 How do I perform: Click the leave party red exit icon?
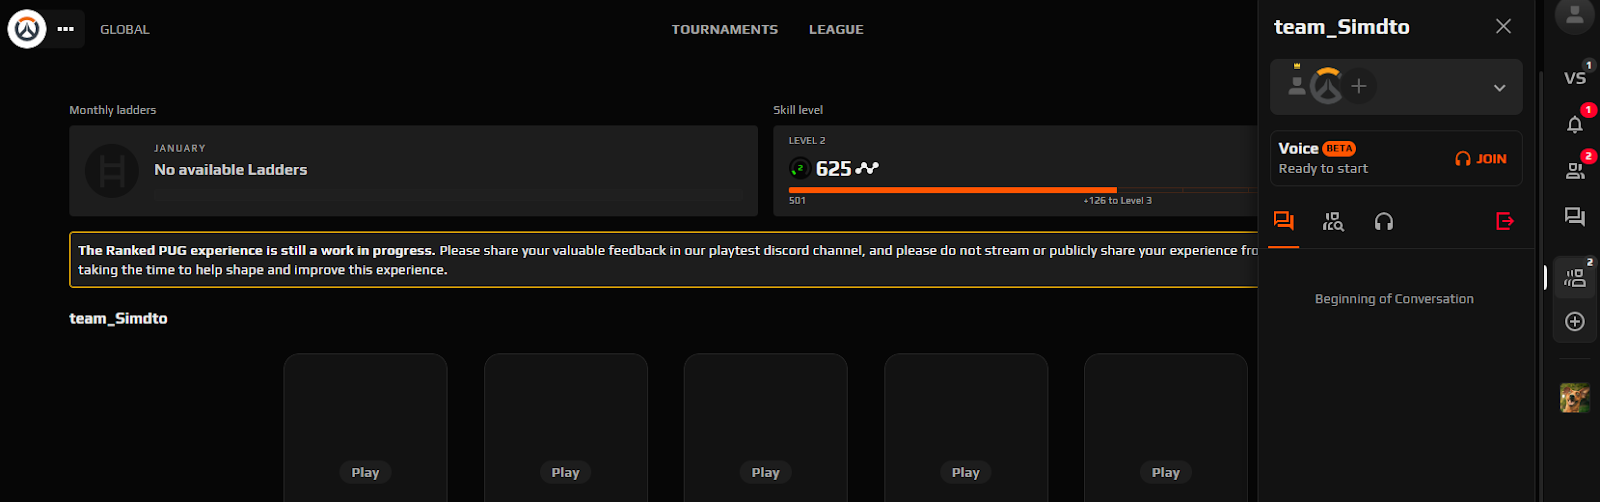click(x=1505, y=221)
